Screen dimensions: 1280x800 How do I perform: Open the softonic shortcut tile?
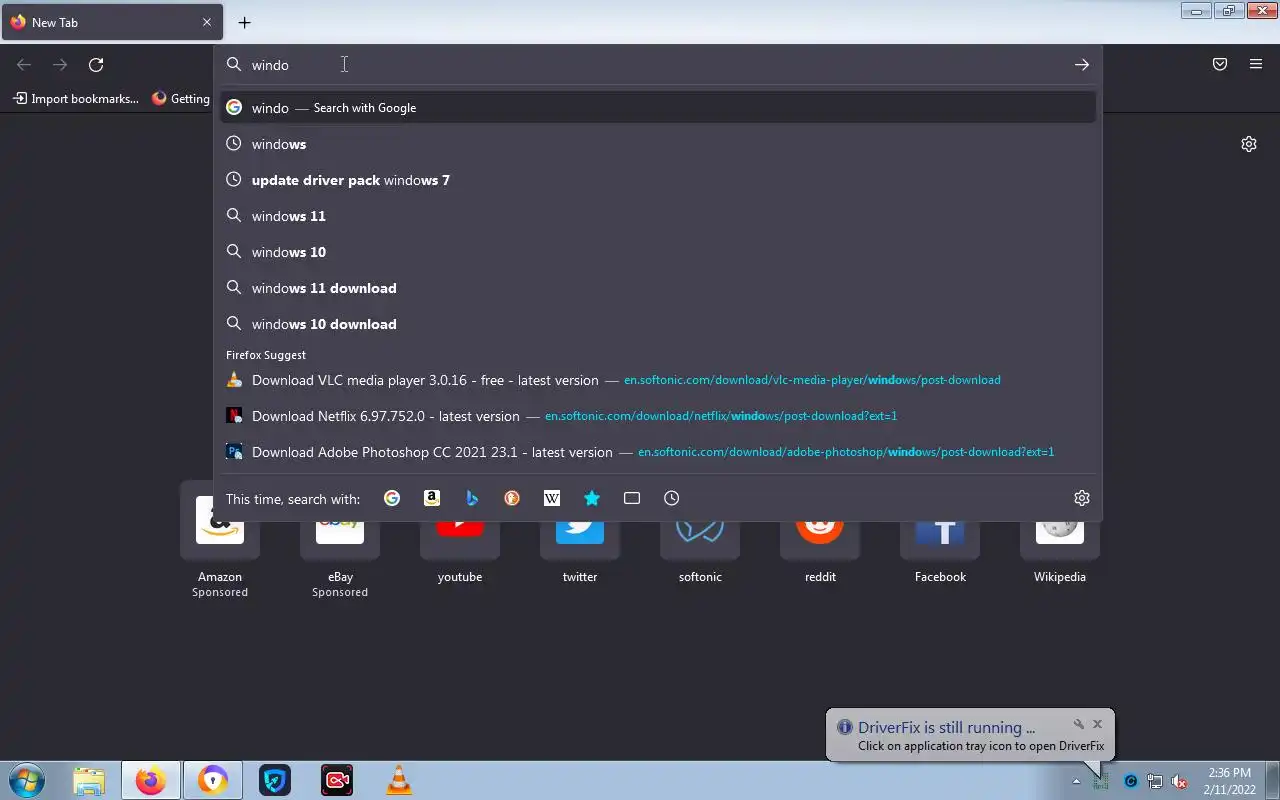[700, 540]
